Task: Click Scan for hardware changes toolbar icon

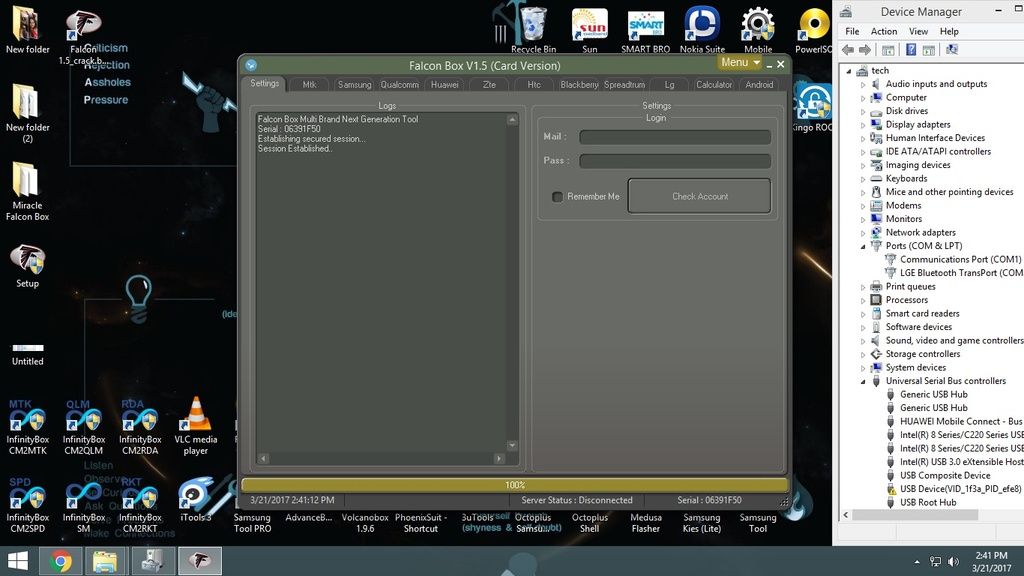Action: click(952, 50)
